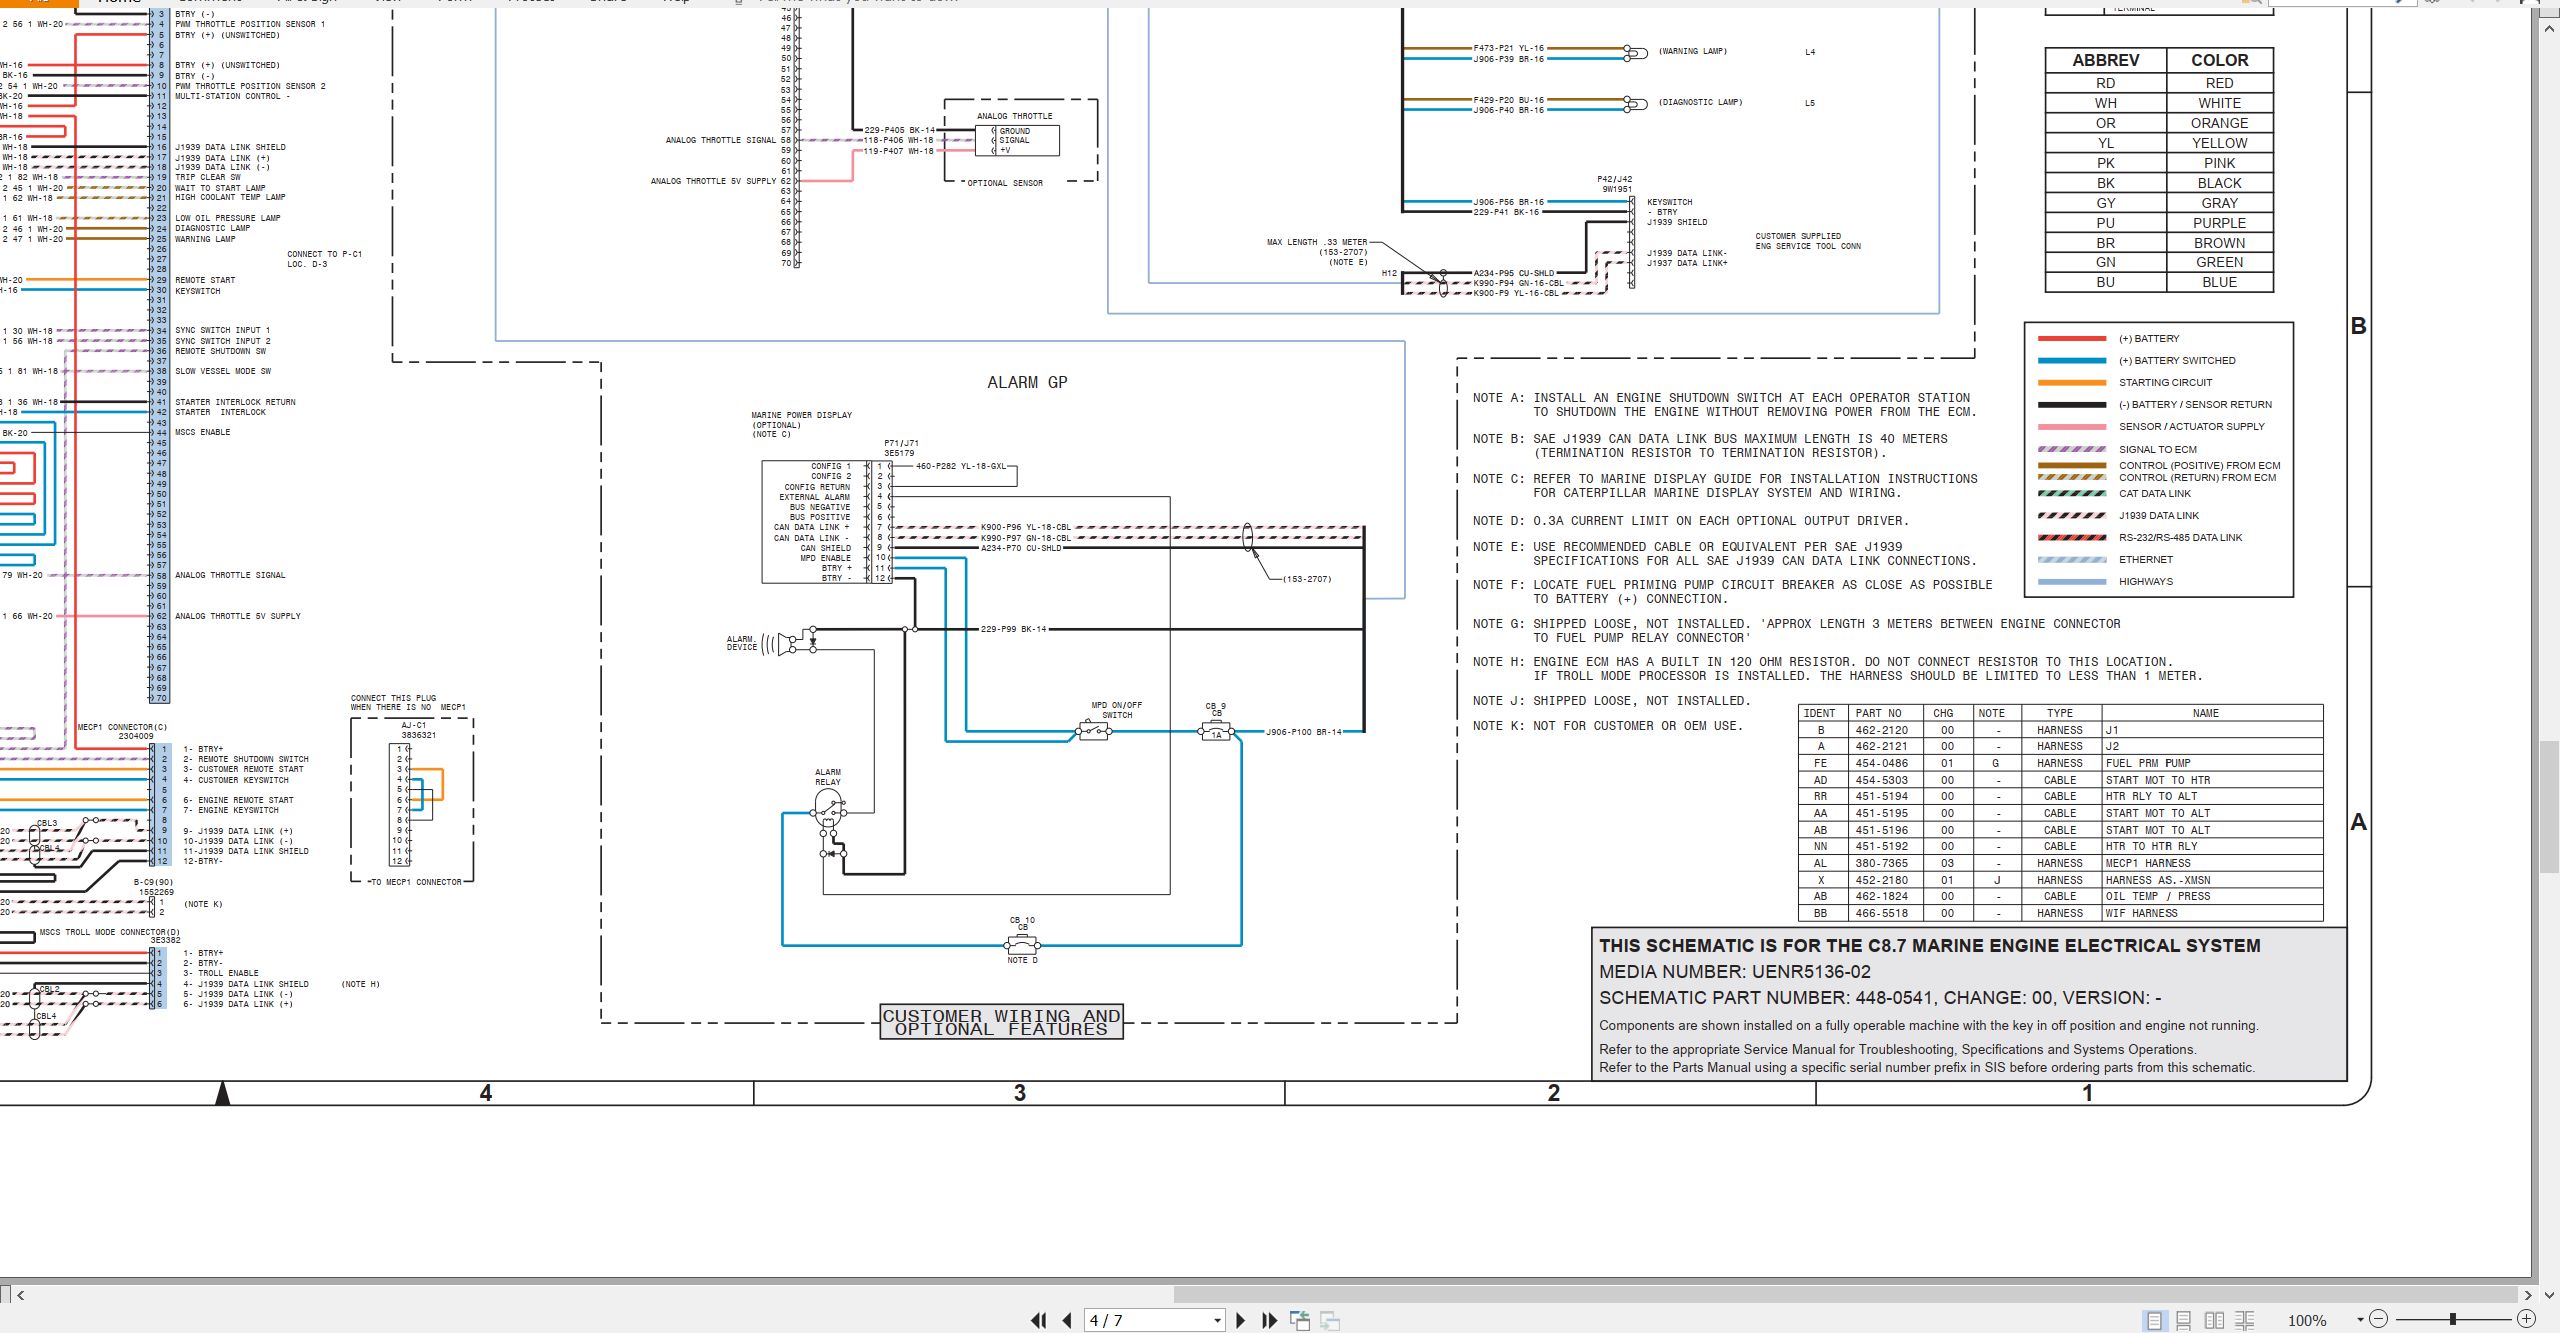Click the CUSTOMER WIRING AND OPTIONAL FEATURES label

(1001, 1022)
